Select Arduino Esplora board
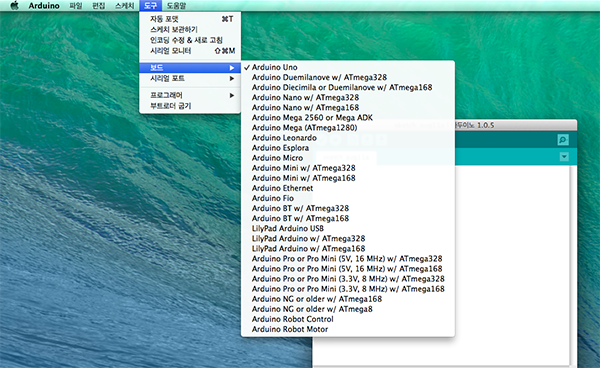Viewport: 600px width, 368px height. pyautogui.click(x=348, y=148)
